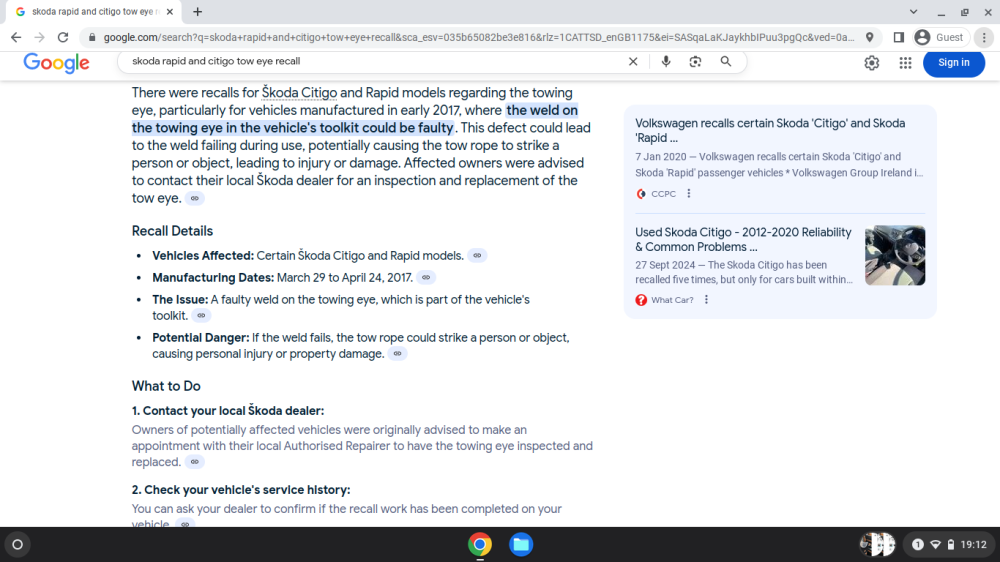Open the Guest profile menu
The image size is (1000, 562).
click(x=939, y=38)
